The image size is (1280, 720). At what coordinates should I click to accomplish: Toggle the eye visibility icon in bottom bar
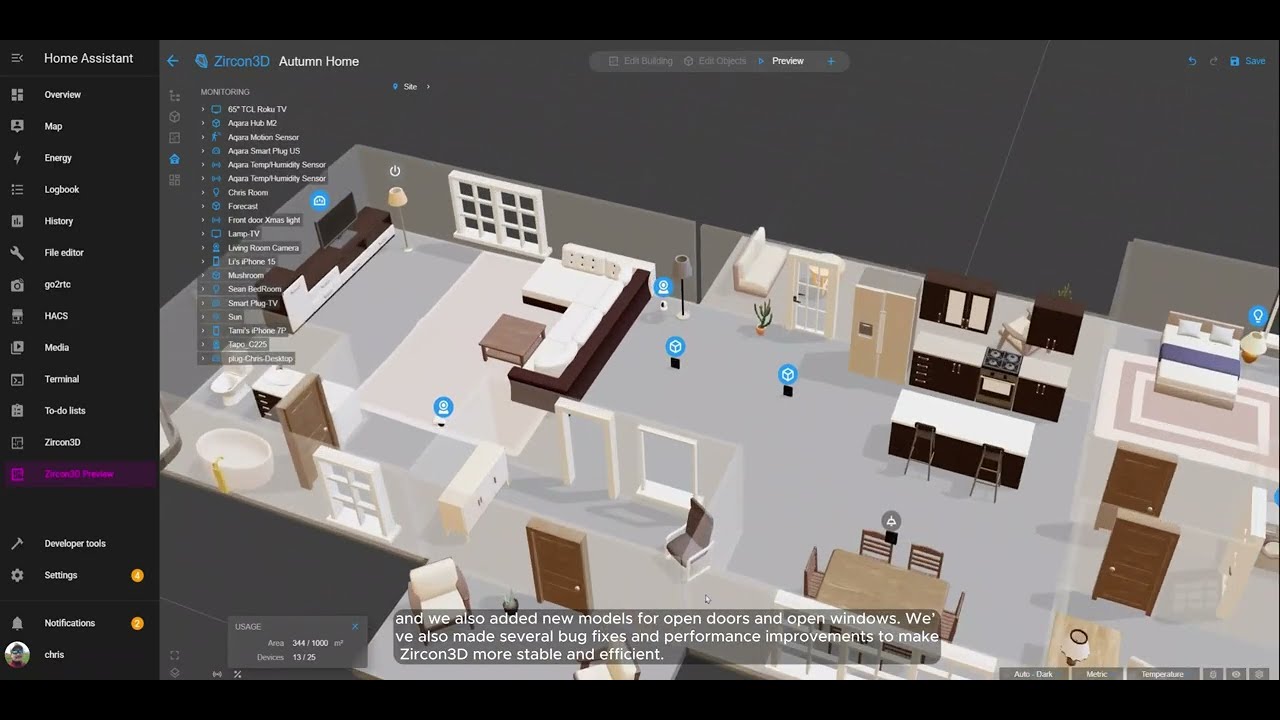(x=1236, y=674)
